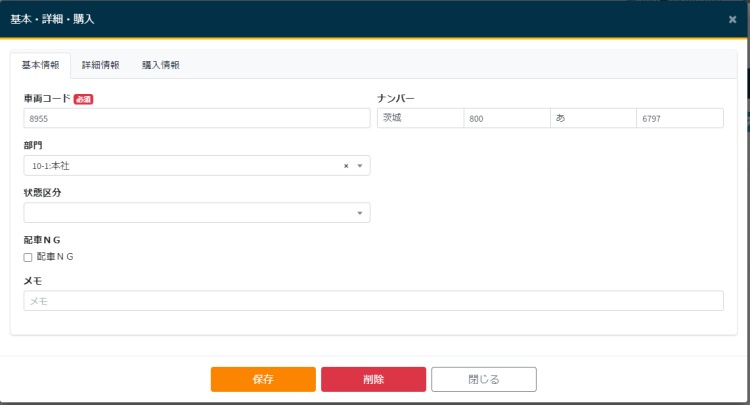Click the ナンバー kana field showing あ
750x405 pixels.
(x=592, y=118)
